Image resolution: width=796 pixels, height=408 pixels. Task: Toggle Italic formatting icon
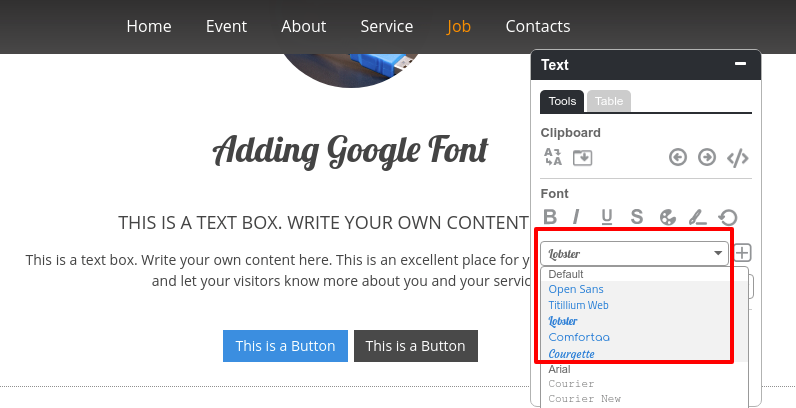576,217
